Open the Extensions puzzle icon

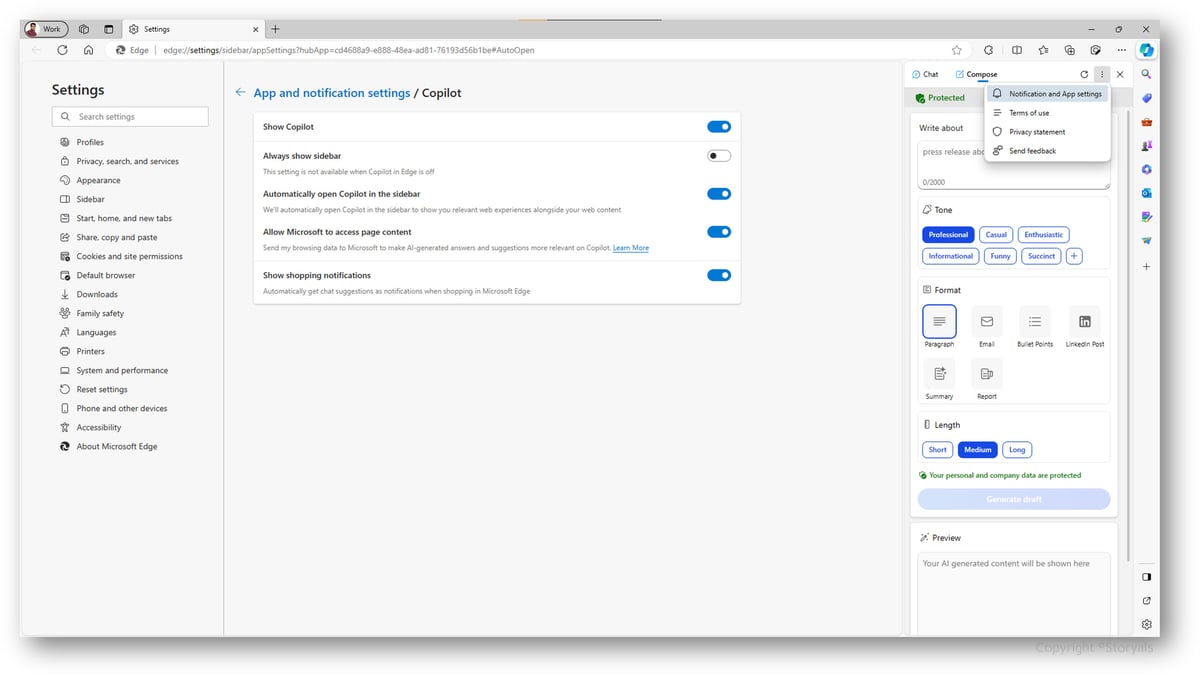point(989,50)
